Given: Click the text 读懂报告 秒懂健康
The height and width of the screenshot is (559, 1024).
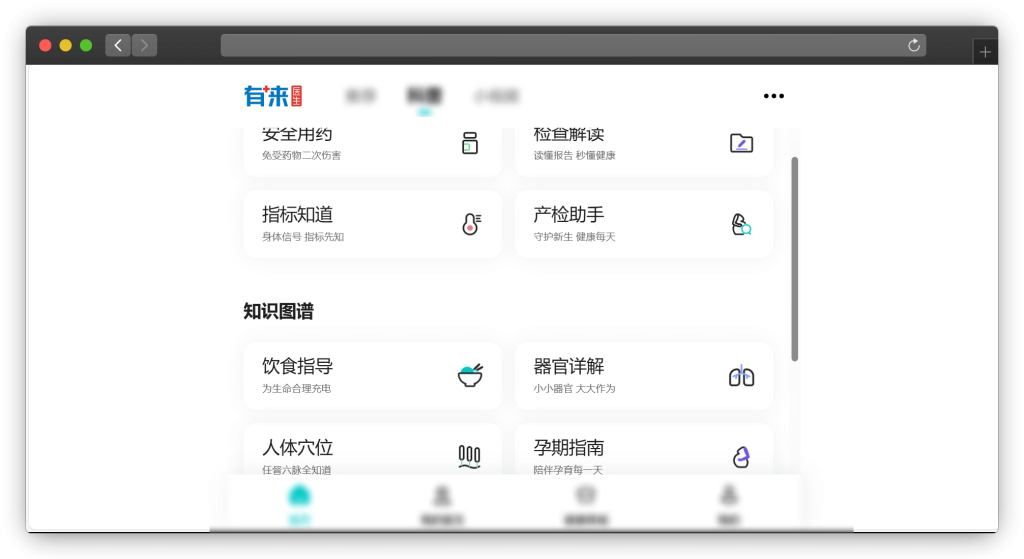Looking at the screenshot, I should (575, 155).
